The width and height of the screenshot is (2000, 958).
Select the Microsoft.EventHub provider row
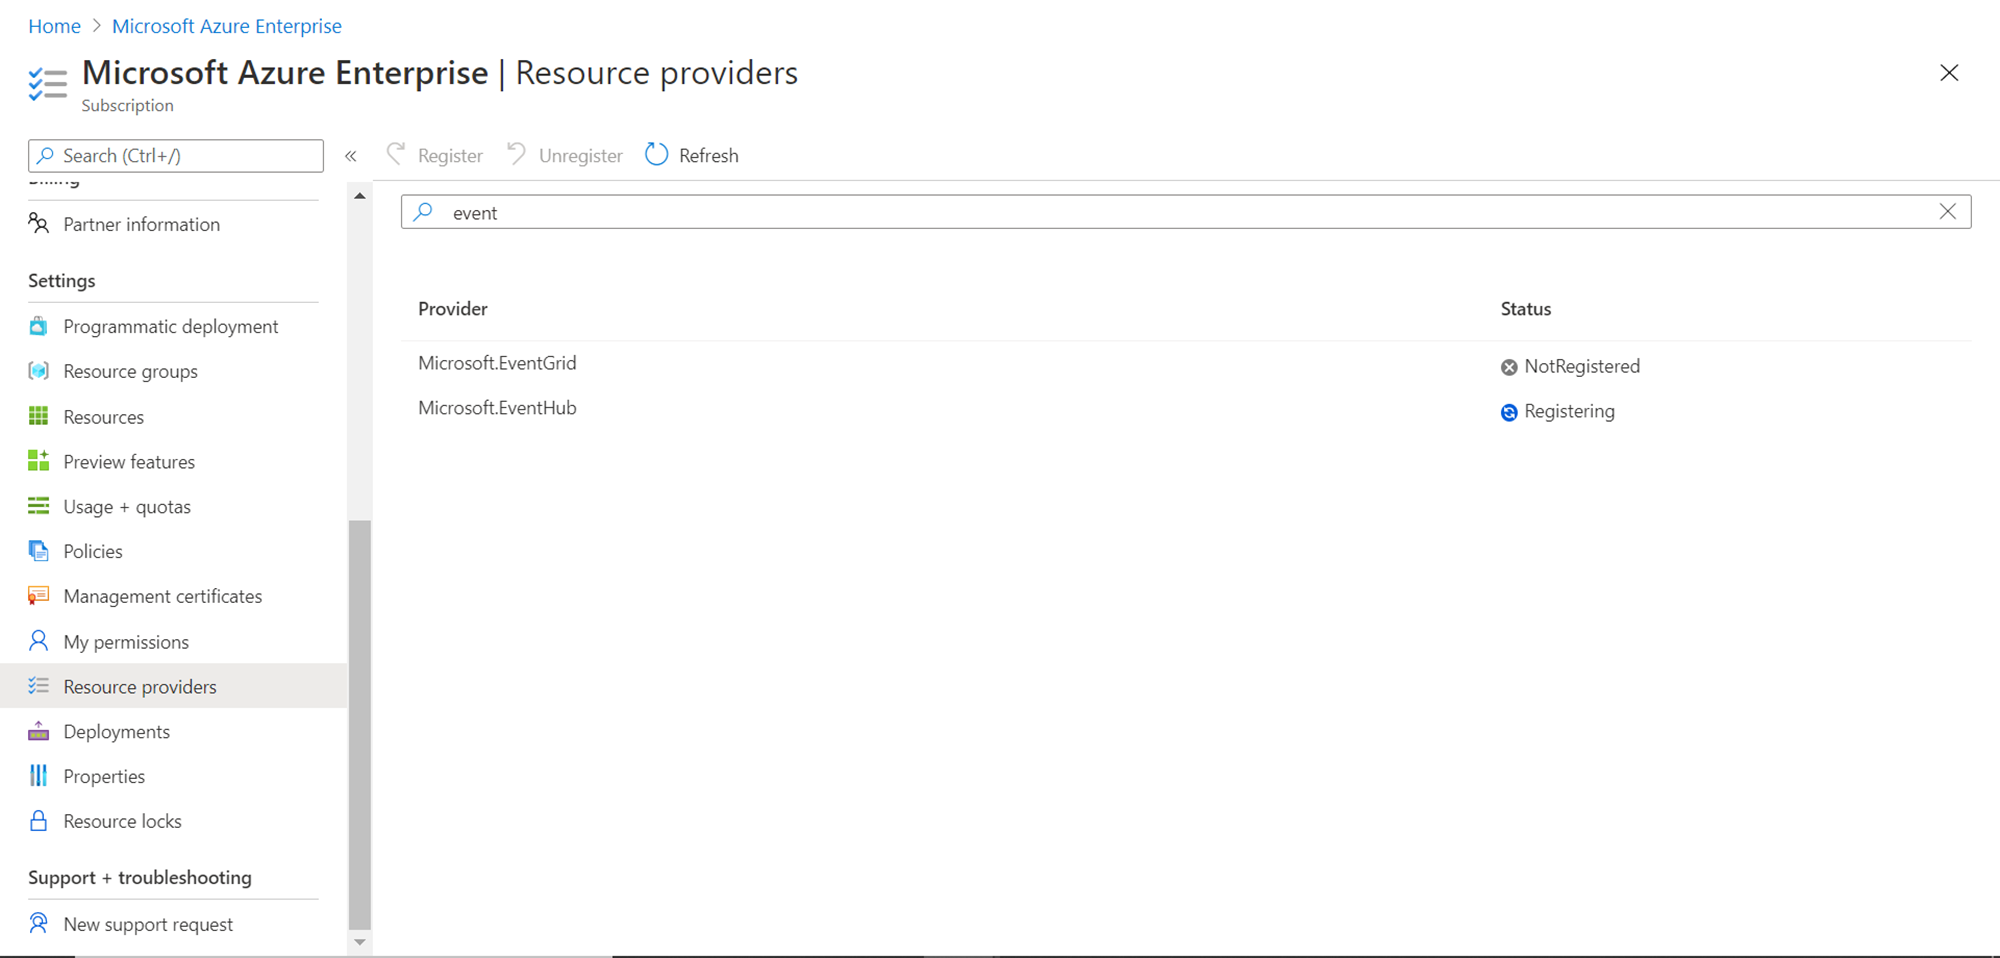pos(1186,409)
